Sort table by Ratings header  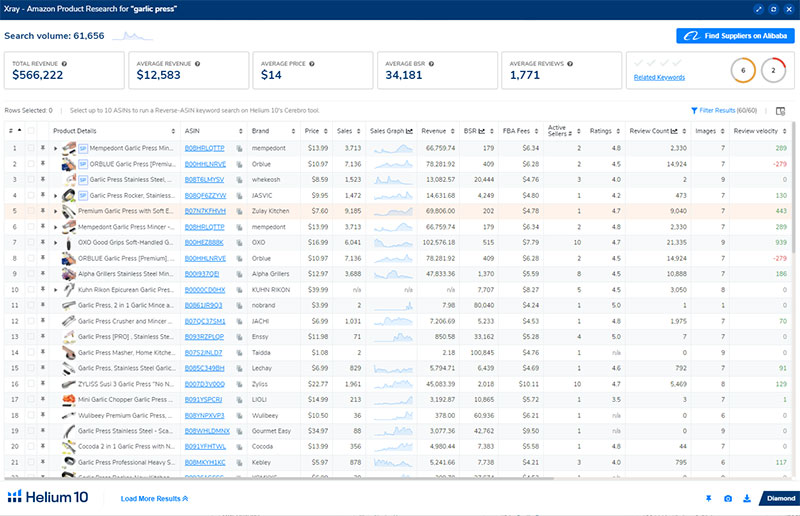click(x=605, y=131)
